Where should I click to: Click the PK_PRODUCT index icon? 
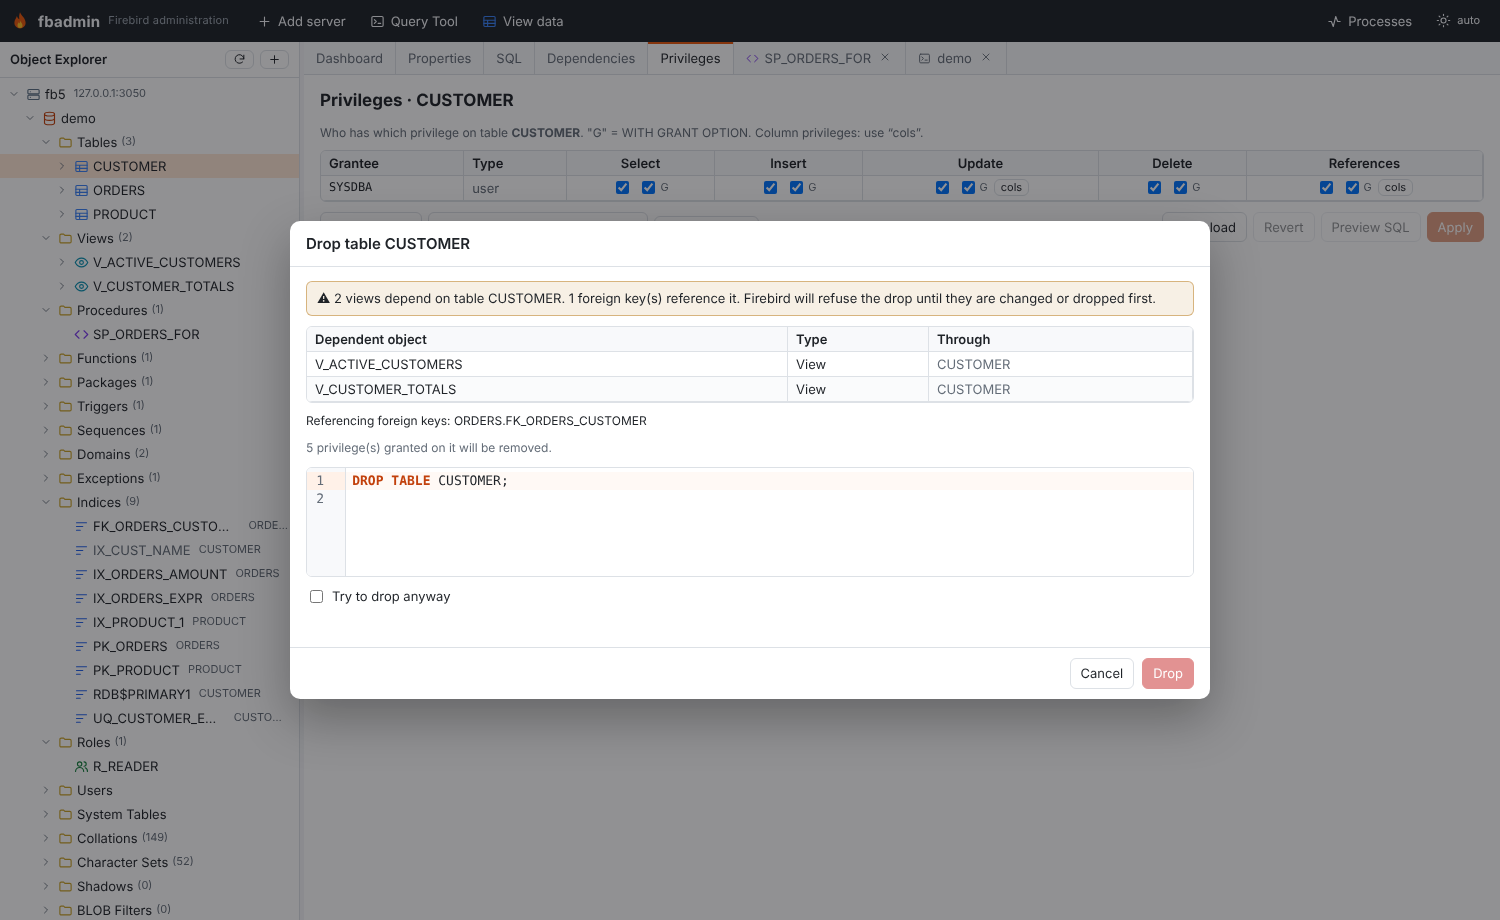[82, 670]
